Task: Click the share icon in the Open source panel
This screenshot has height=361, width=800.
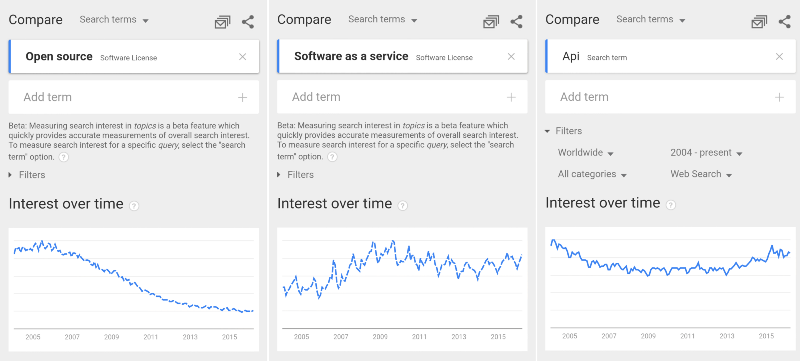Action: coord(248,22)
